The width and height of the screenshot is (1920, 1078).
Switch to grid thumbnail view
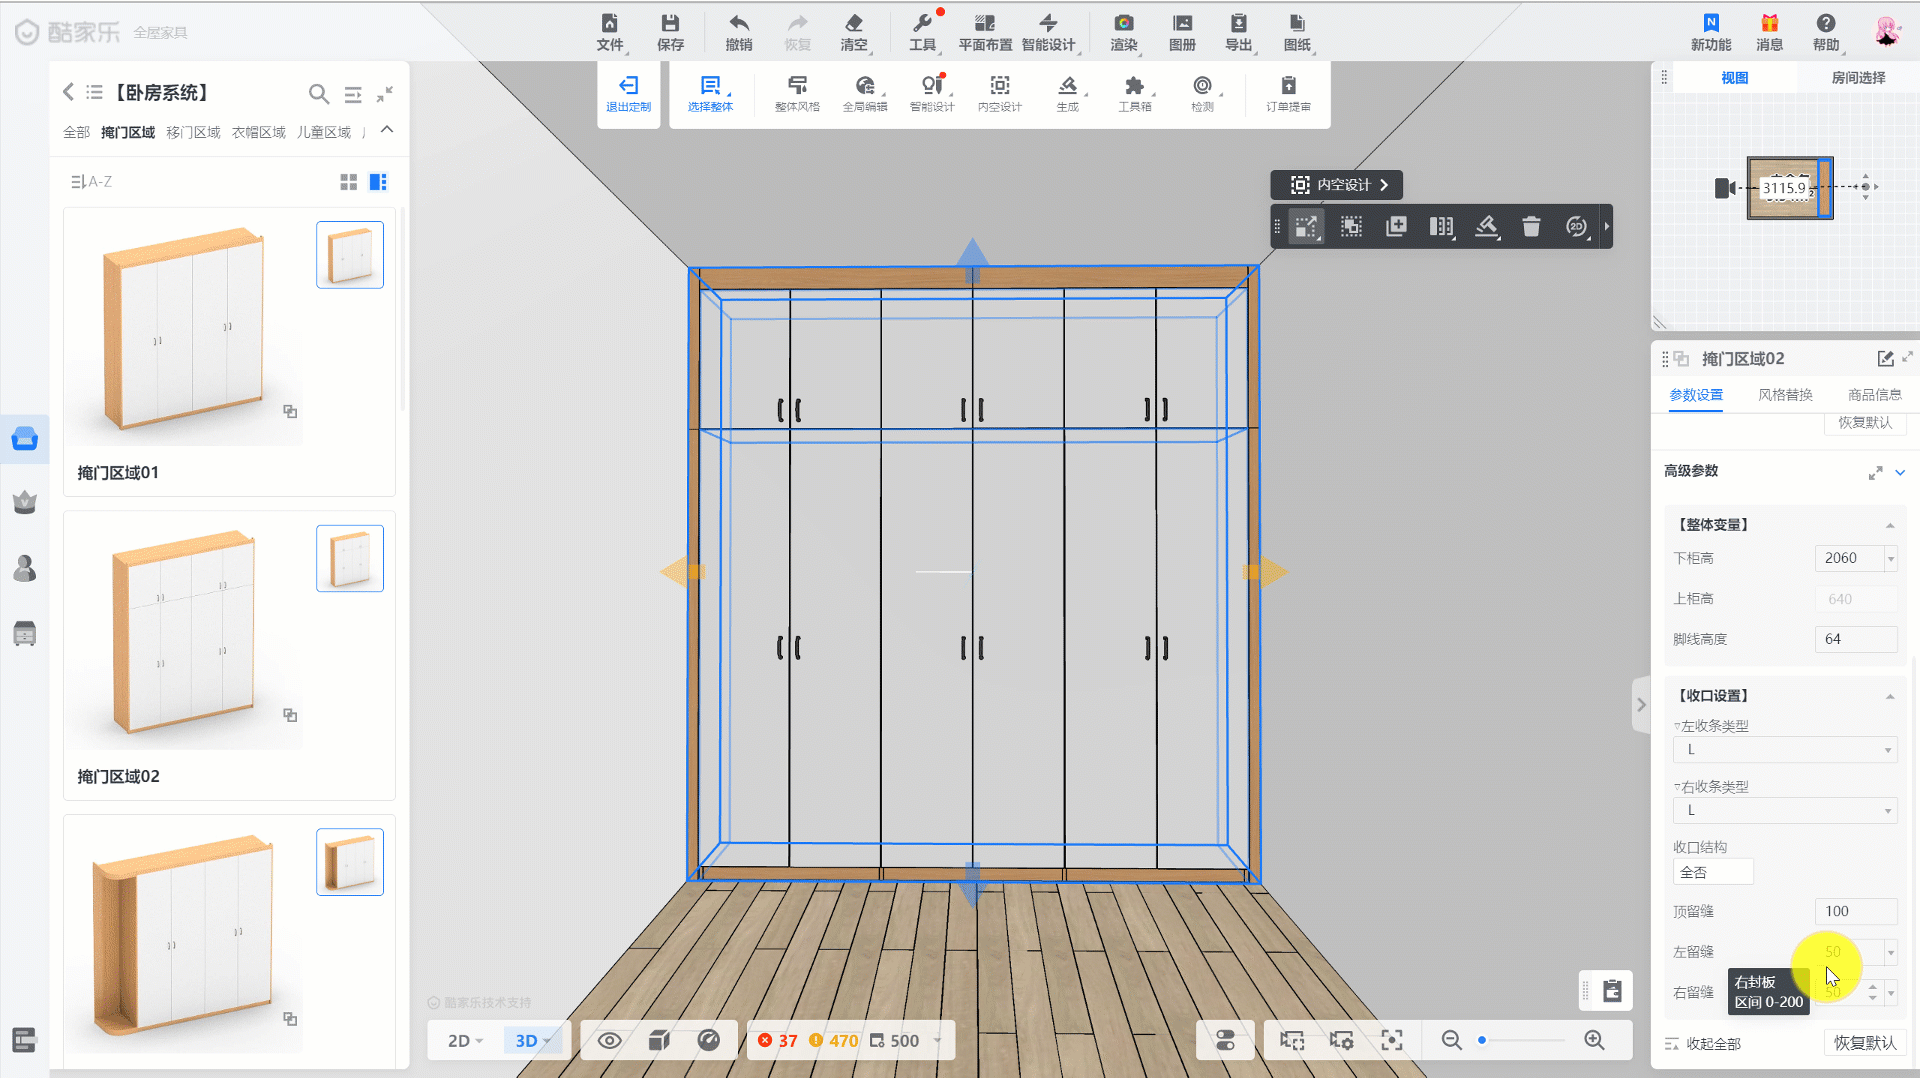click(348, 182)
